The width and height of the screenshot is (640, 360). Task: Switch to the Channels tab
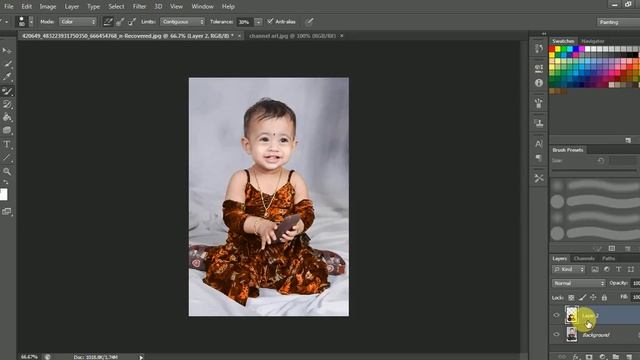coord(584,259)
